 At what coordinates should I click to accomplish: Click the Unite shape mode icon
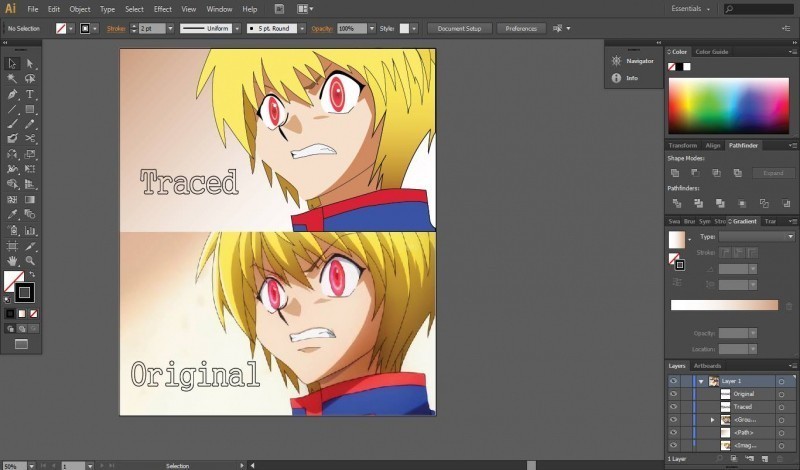click(675, 173)
